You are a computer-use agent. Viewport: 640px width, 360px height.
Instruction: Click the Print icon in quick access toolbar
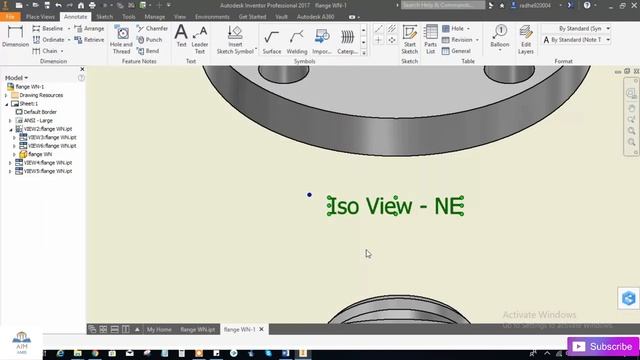(x=92, y=5)
